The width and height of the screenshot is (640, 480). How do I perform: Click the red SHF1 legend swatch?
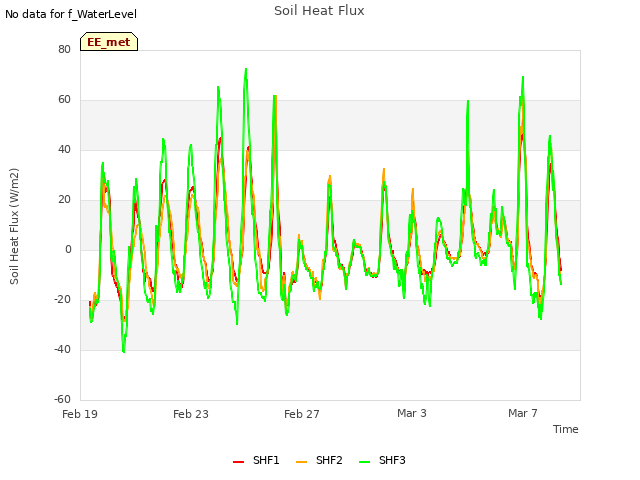pyautogui.click(x=238, y=462)
